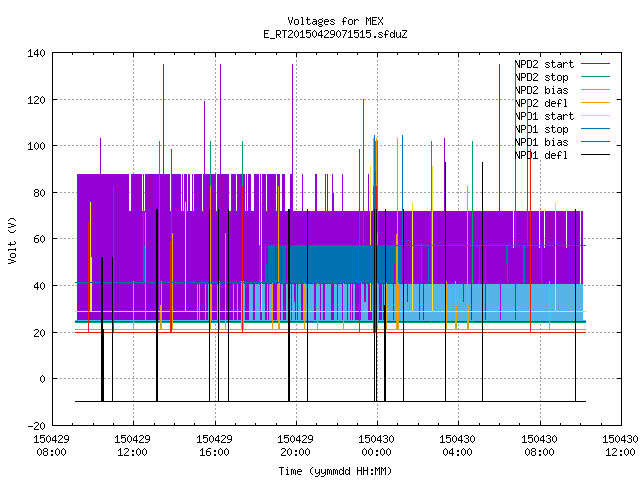Click the filename E_RT20150429071515.sfduZ subtitle
The width and height of the screenshot is (640, 480).
point(335,34)
